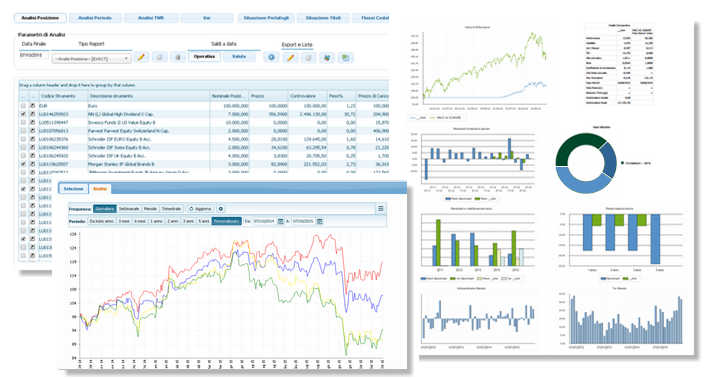Switch to the Analisi Periodo tab

tap(95, 18)
